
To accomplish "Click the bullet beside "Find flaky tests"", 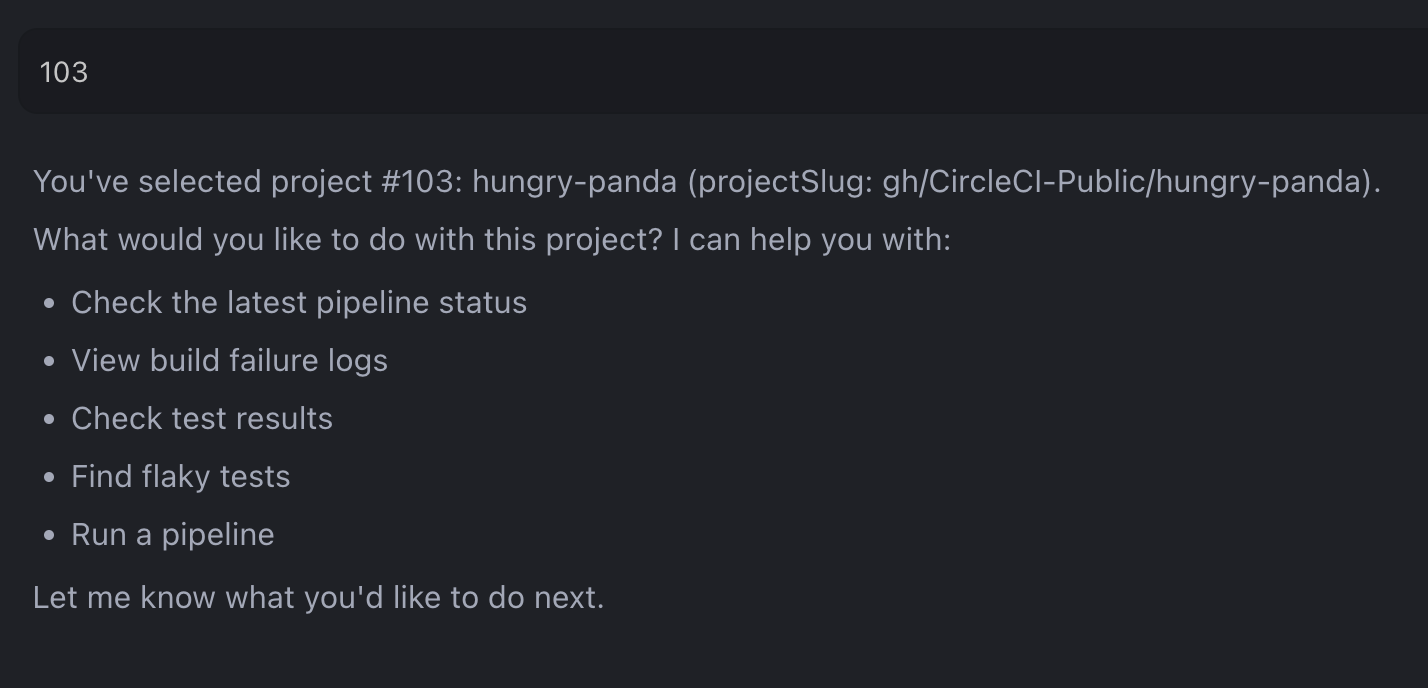I will coord(48,476).
